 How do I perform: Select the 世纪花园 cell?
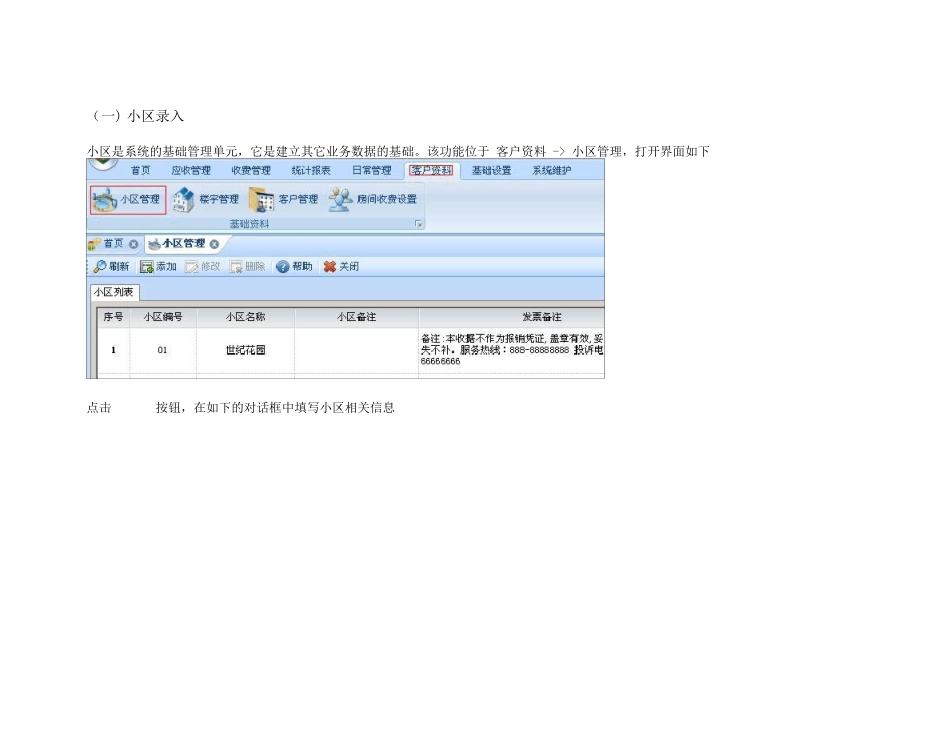(245, 350)
